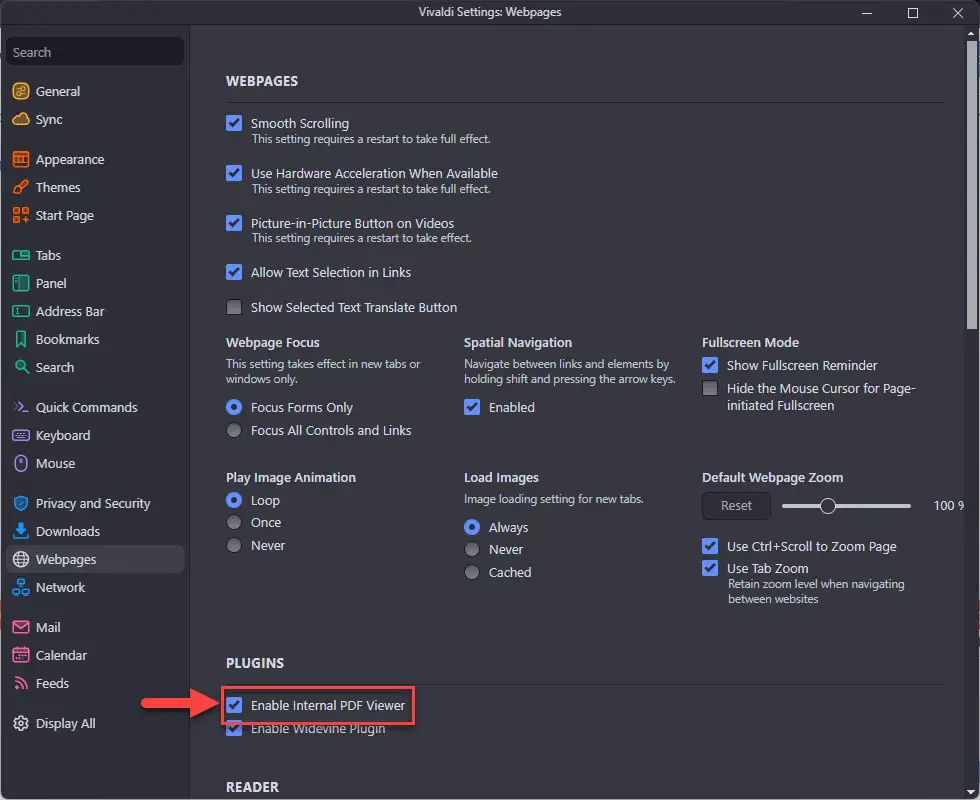980x800 pixels.
Task: Toggle Spatial Navigation Enabled checkbox
Action: (472, 408)
